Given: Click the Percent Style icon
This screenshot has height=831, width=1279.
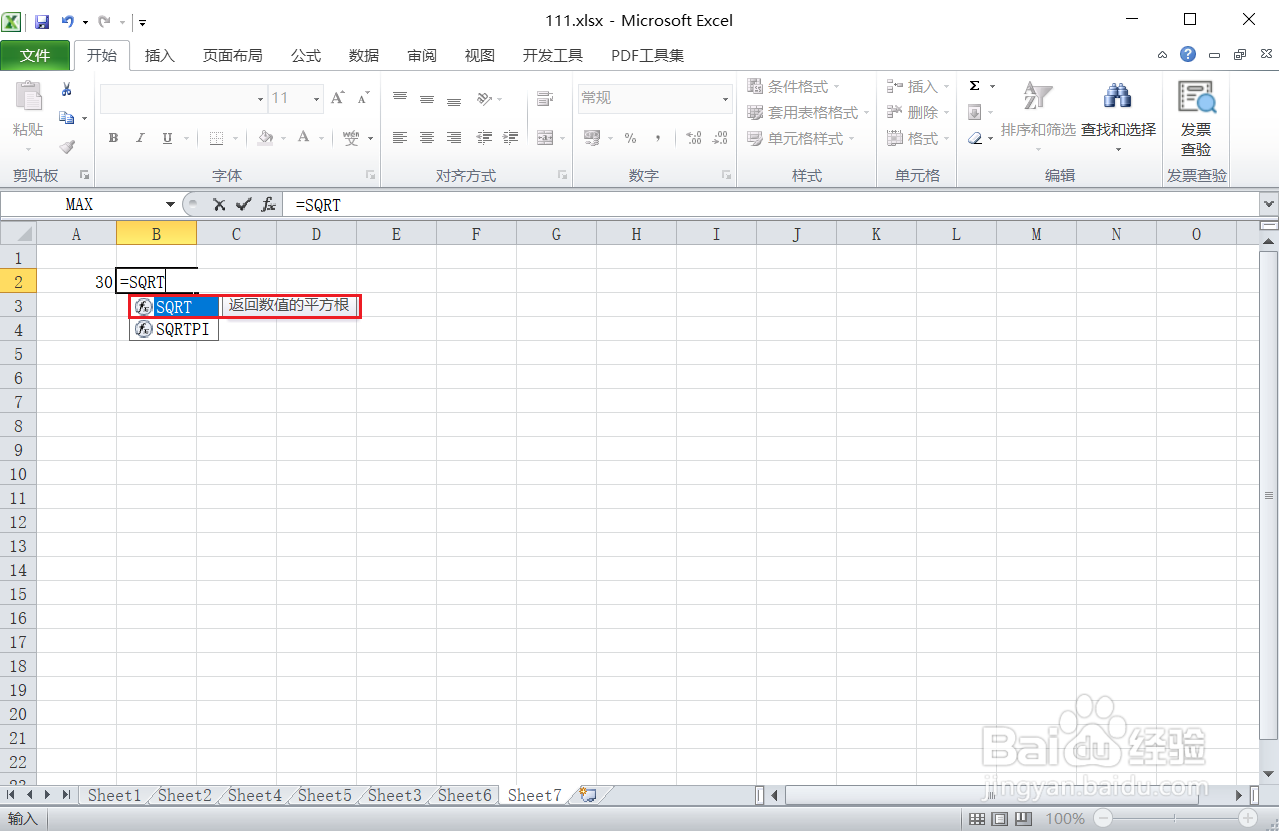Looking at the screenshot, I should [630, 138].
